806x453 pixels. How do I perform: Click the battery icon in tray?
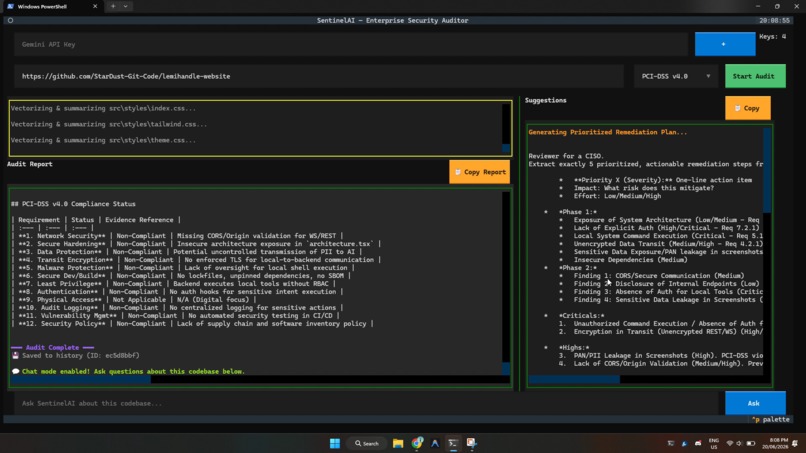[750, 443]
